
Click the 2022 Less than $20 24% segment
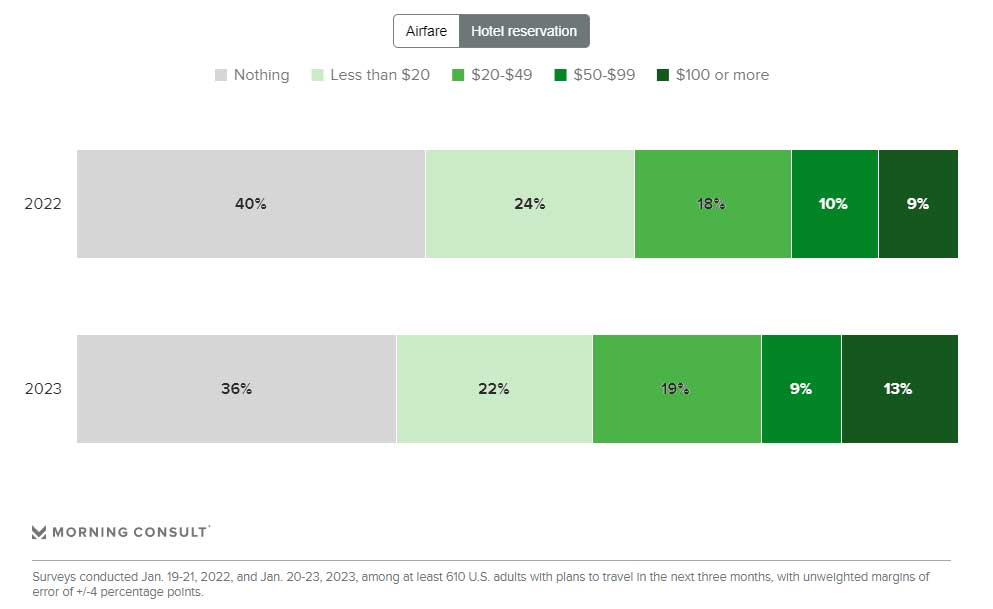(529, 204)
